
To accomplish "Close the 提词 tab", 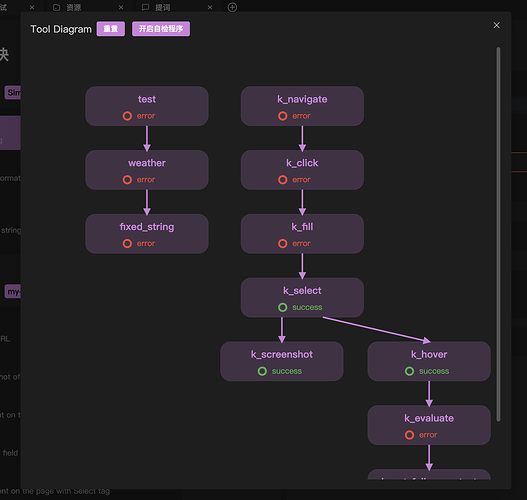I will (x=210, y=7).
